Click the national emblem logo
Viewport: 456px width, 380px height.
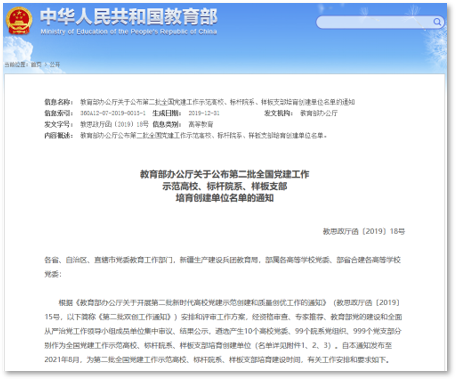(x=19, y=21)
